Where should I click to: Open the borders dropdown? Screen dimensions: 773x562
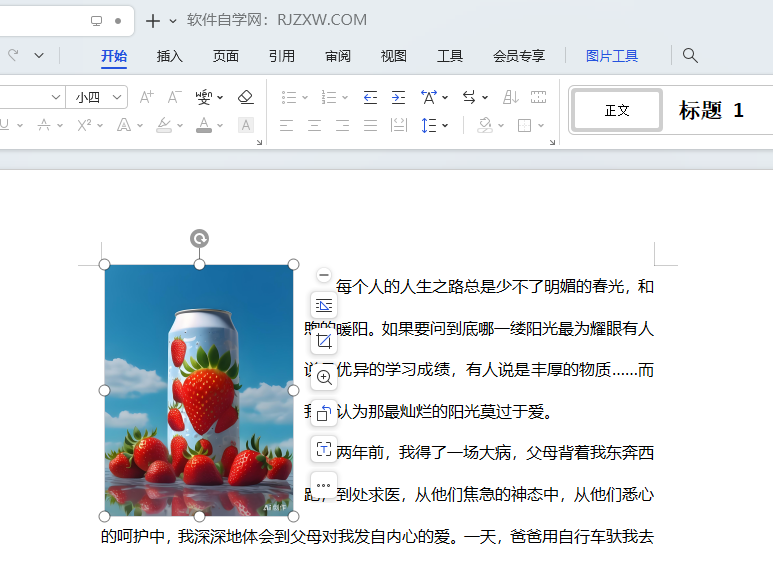tap(541, 125)
